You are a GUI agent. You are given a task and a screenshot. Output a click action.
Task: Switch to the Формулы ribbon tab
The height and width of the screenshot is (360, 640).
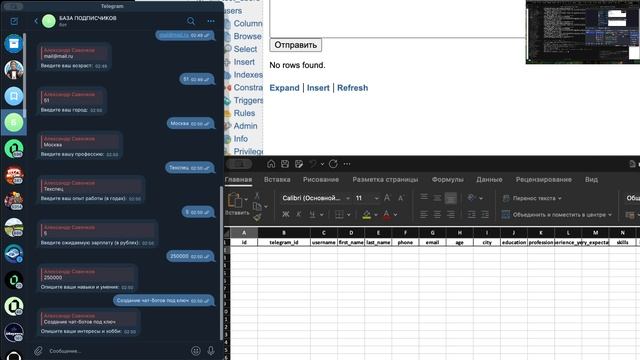tap(447, 180)
